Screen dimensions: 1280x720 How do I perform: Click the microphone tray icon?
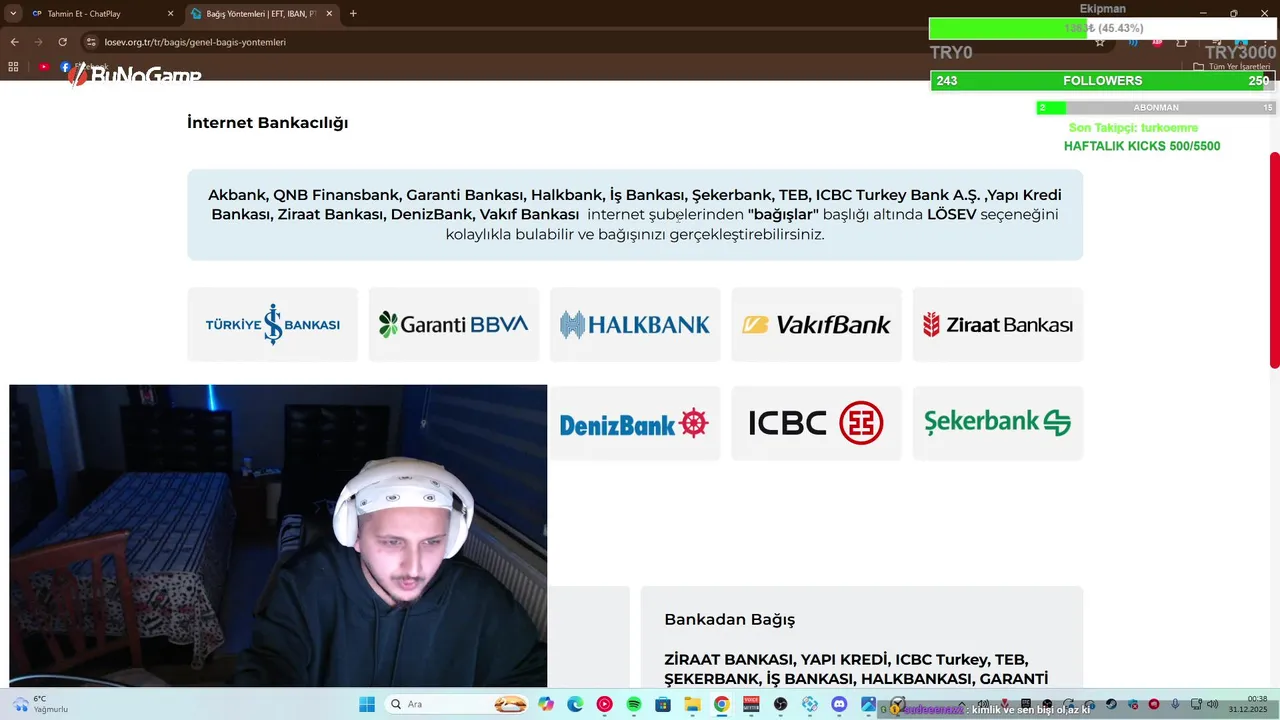coord(1175,704)
